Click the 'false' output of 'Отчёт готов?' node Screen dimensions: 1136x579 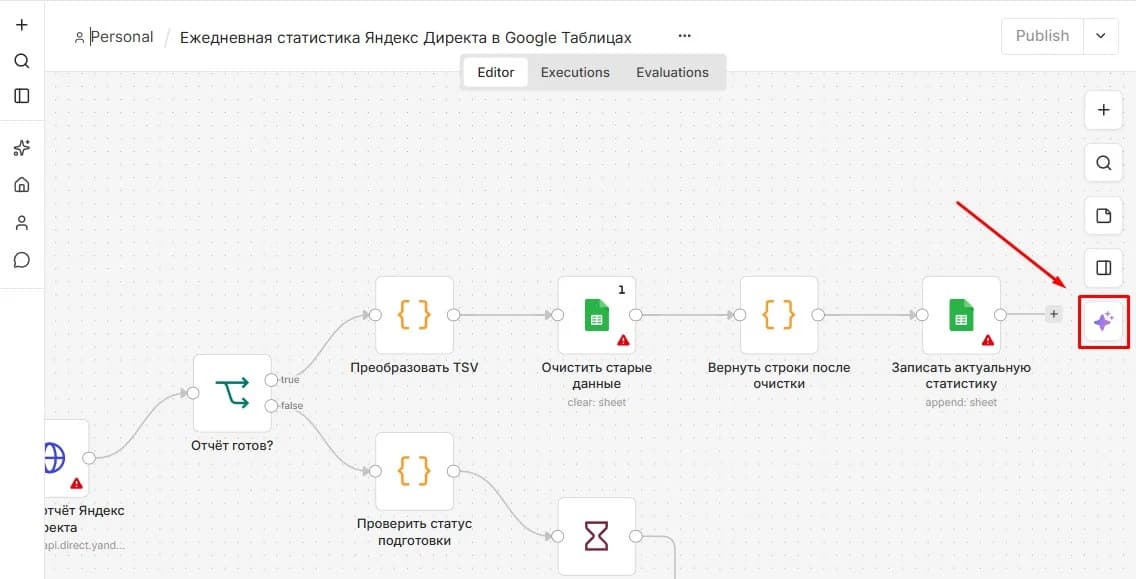tap(271, 405)
